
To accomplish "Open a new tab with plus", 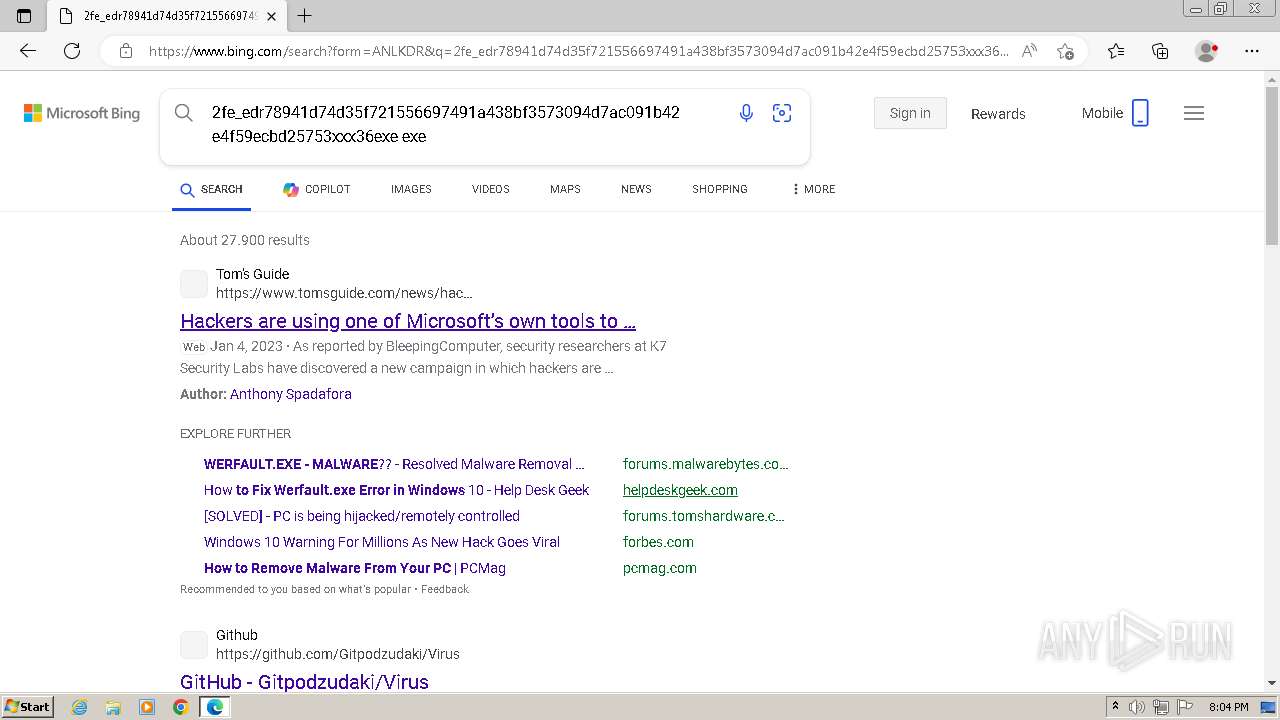I will coord(305,16).
